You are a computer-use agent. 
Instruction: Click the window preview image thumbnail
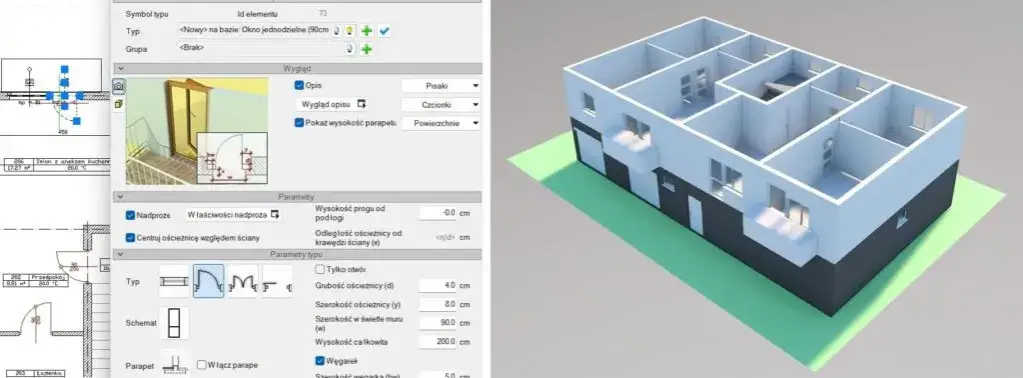[x=197, y=131]
